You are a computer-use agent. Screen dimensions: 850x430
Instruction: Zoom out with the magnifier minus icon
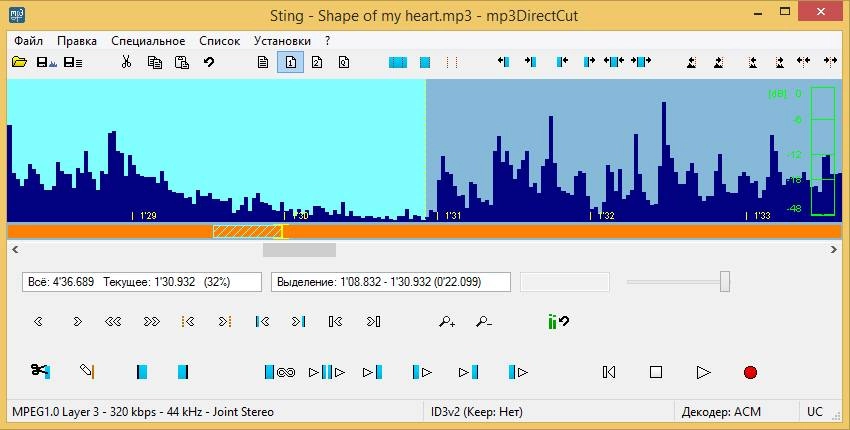[484, 322]
